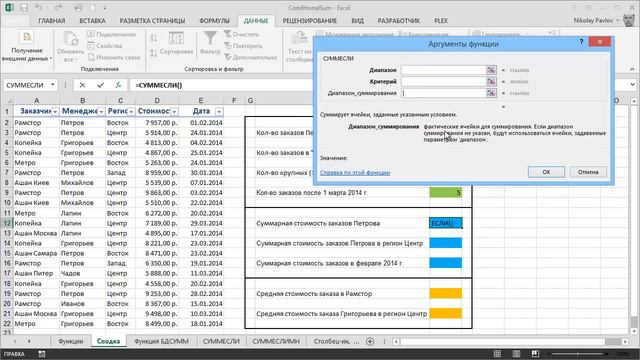The width and height of the screenshot is (640, 360).
Task: Open the Стоимость column filter dropdown
Action: 174,111
